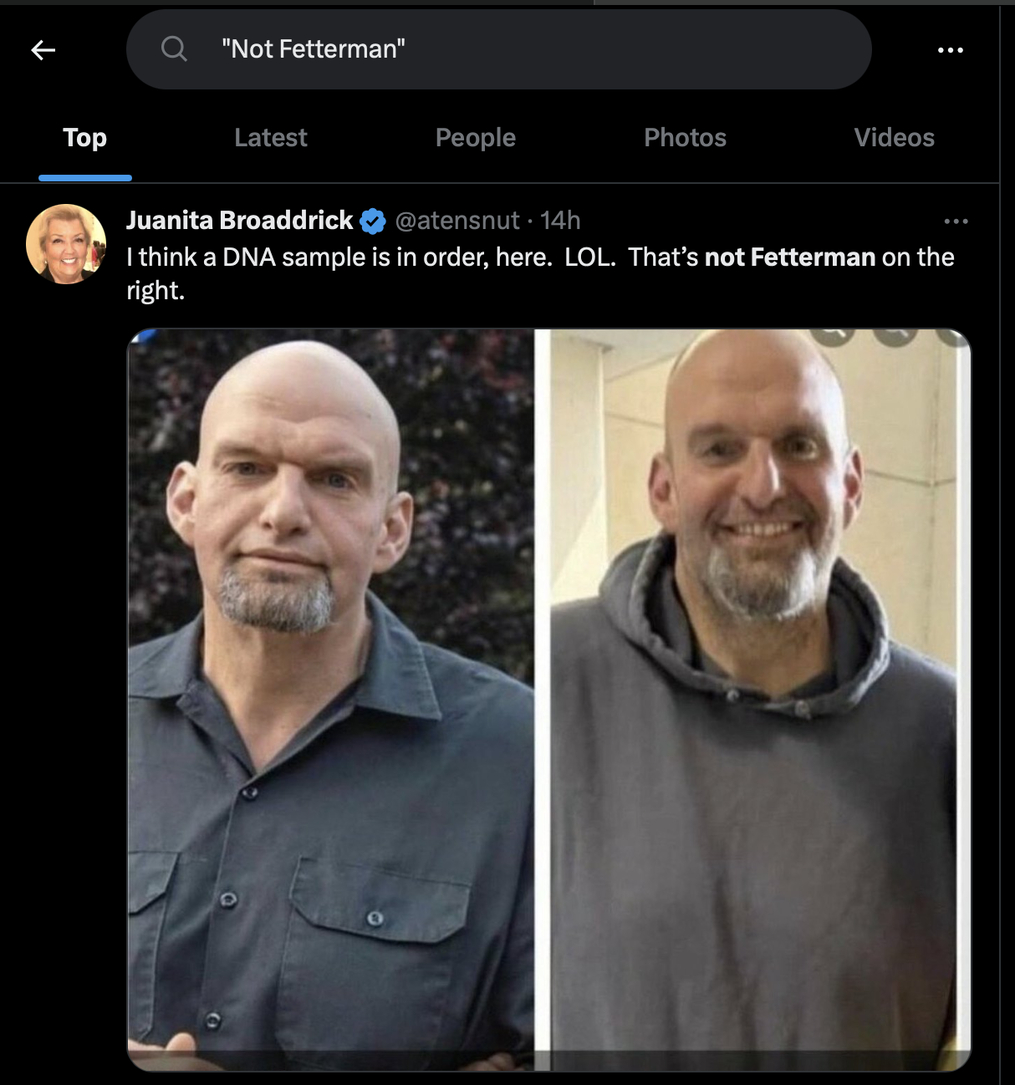Open Juanita Broaddrick's profile avatar
Viewport: 1015px width, 1085px height.
click(x=66, y=244)
